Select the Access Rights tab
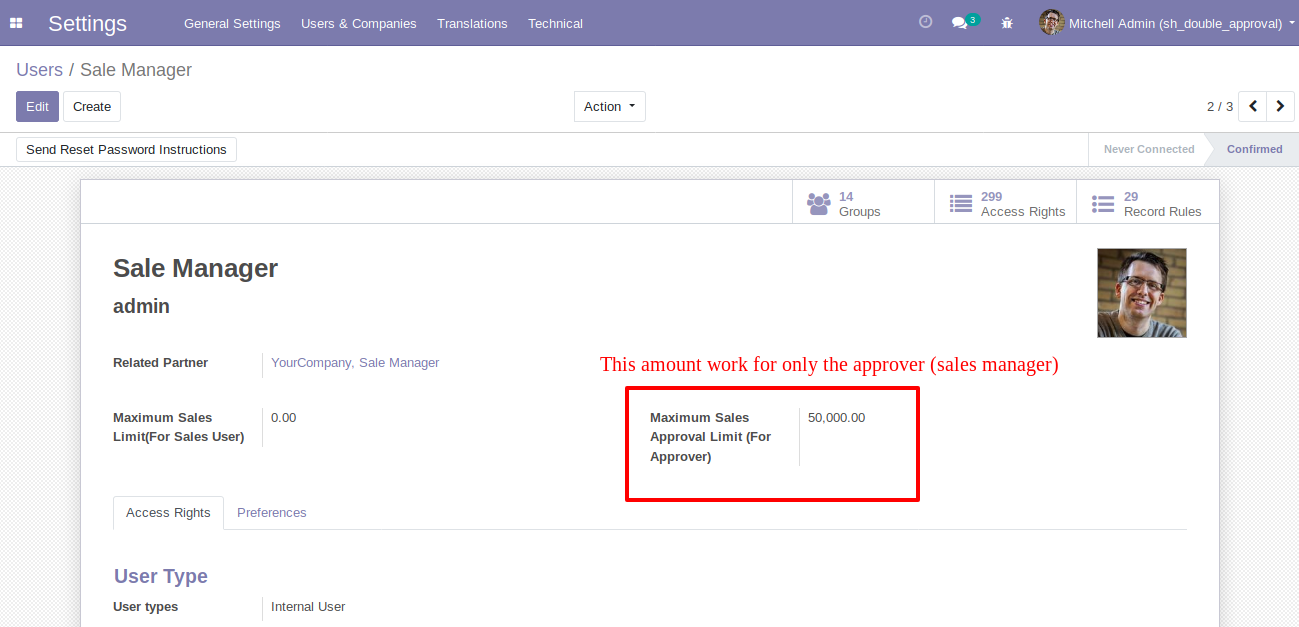The width and height of the screenshot is (1299, 627). tap(168, 513)
